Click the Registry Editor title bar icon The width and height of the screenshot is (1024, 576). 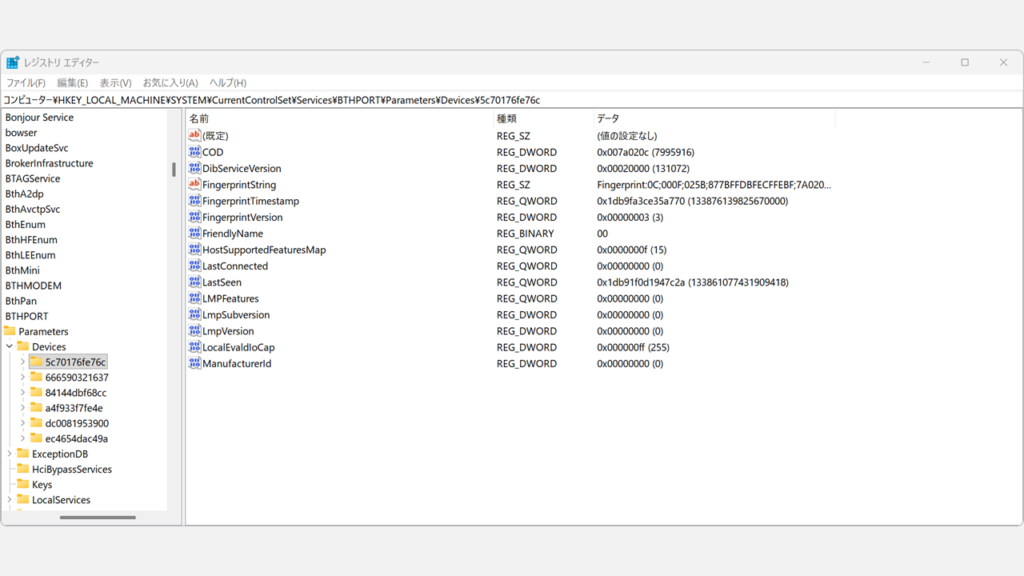pyautogui.click(x=14, y=61)
